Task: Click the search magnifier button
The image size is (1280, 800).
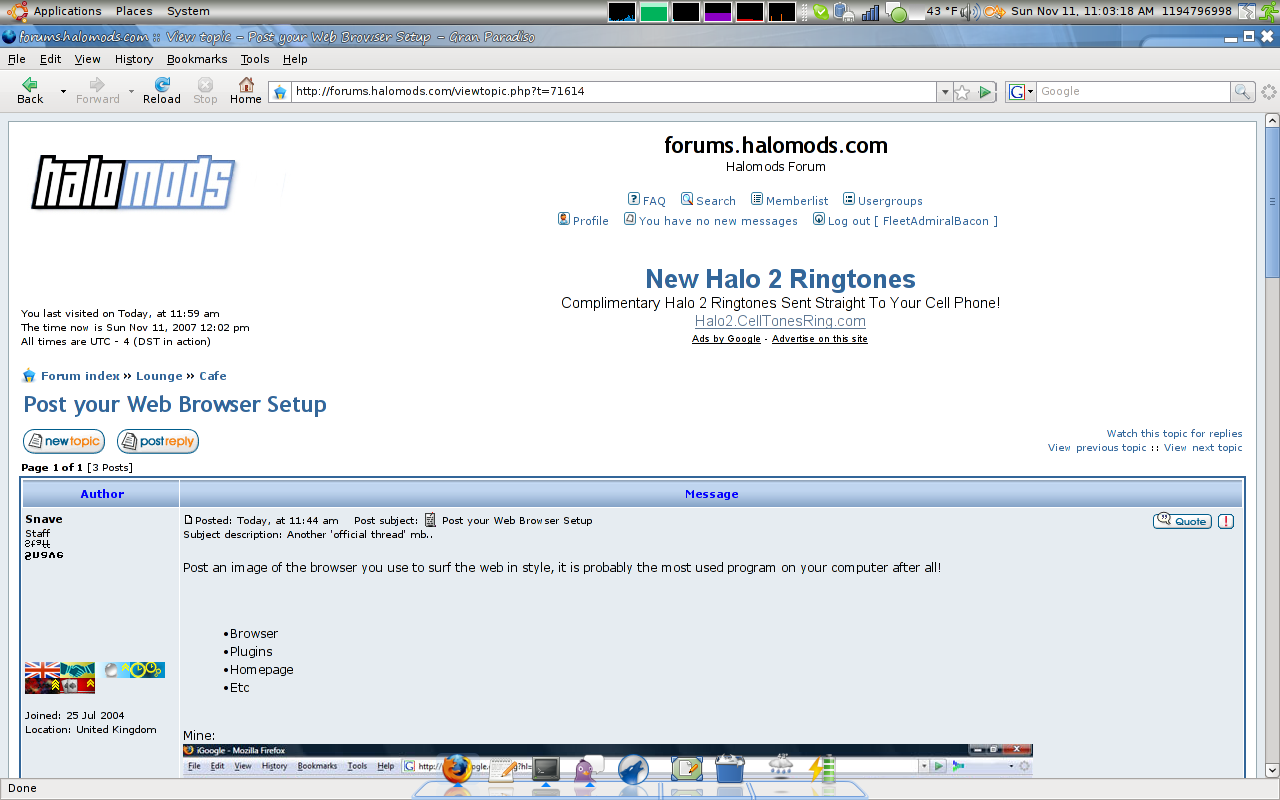Action: coord(1242,92)
